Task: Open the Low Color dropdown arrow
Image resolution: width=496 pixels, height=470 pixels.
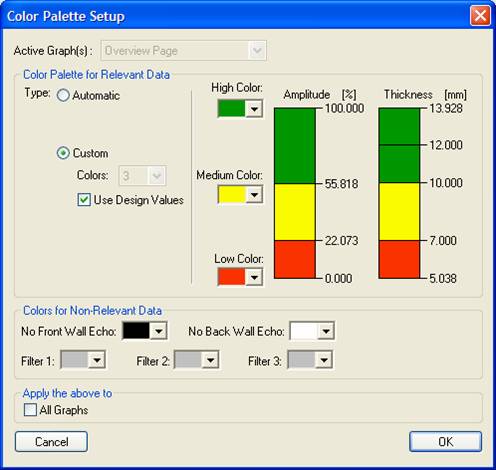Action: (254, 277)
